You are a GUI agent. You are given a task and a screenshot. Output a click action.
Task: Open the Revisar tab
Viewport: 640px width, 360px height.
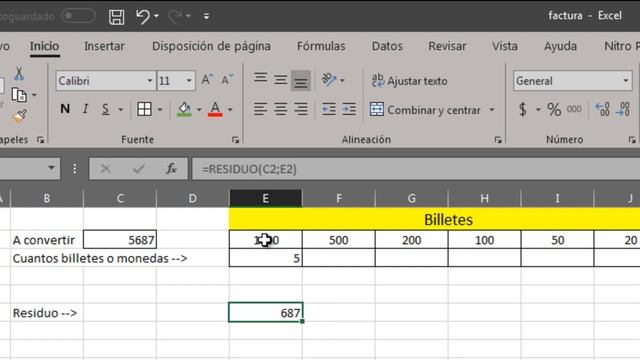pos(447,46)
